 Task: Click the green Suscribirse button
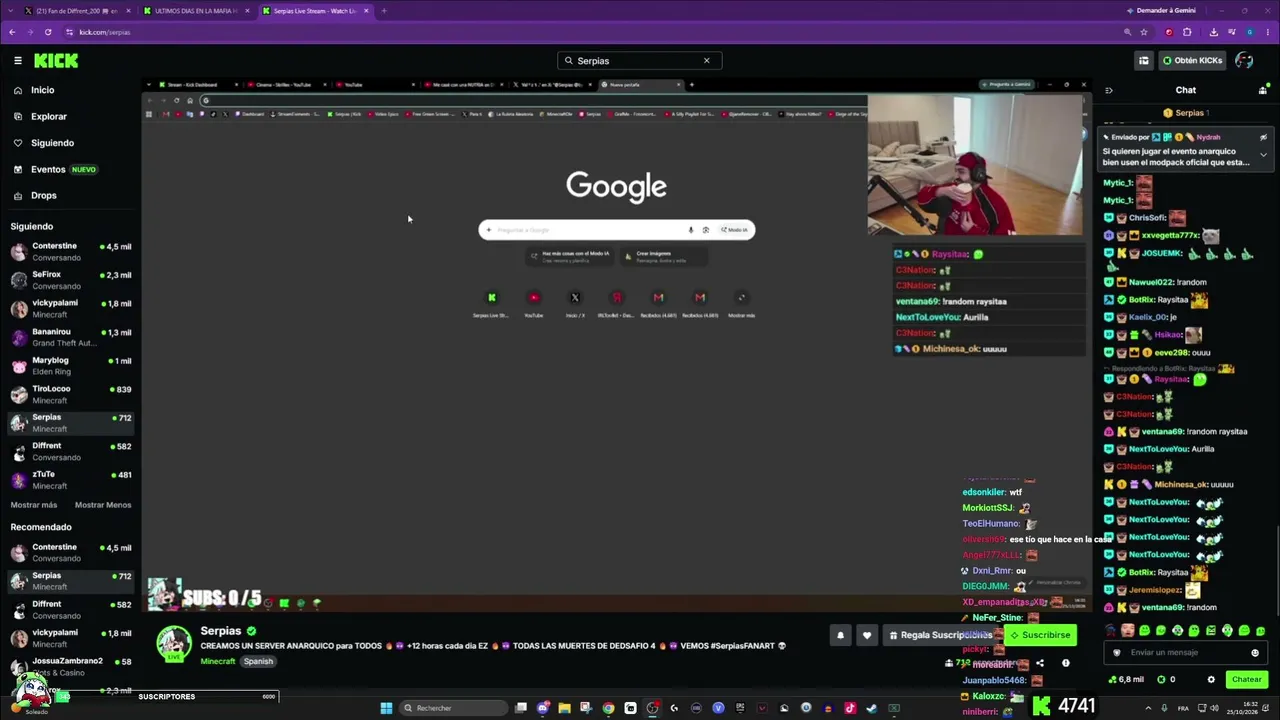1040,635
